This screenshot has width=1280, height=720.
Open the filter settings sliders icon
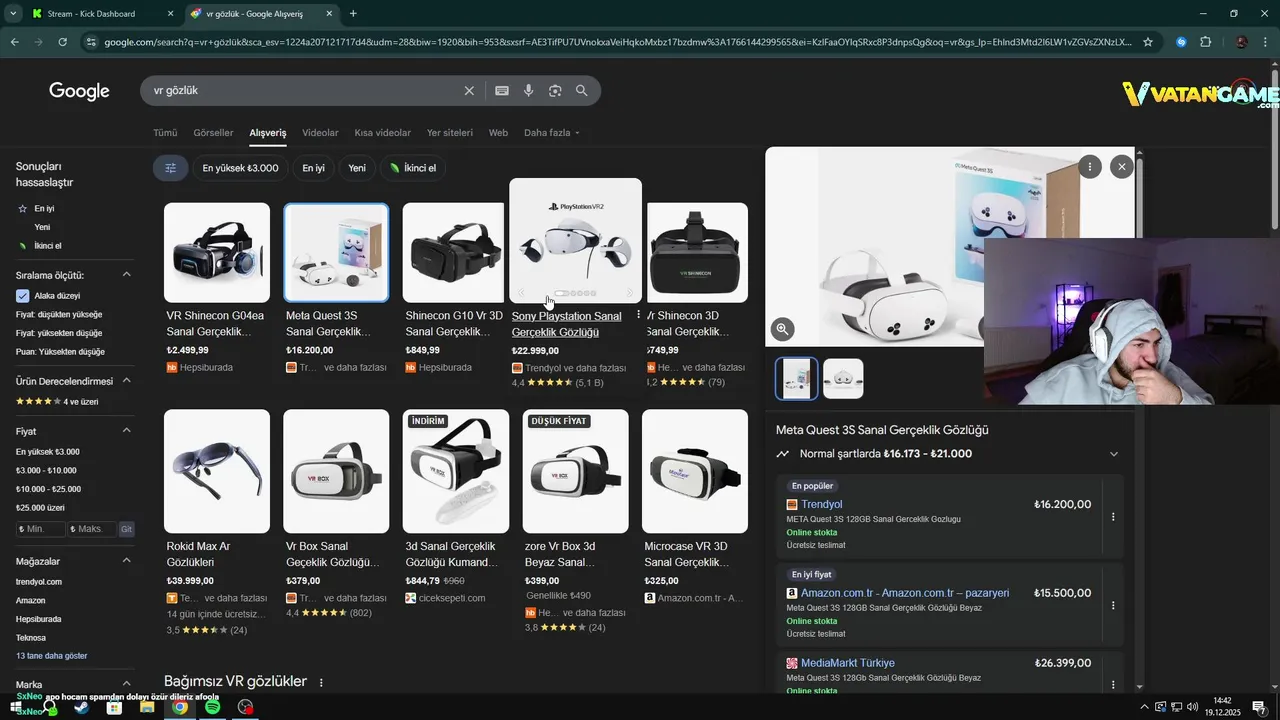(170, 168)
